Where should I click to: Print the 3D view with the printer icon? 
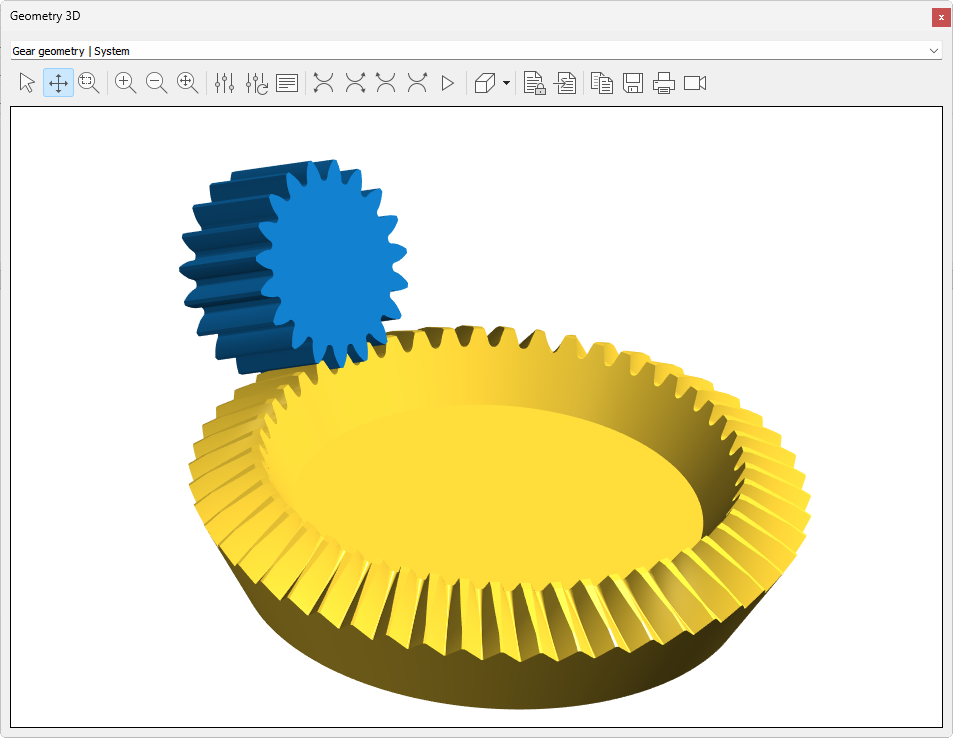point(664,83)
